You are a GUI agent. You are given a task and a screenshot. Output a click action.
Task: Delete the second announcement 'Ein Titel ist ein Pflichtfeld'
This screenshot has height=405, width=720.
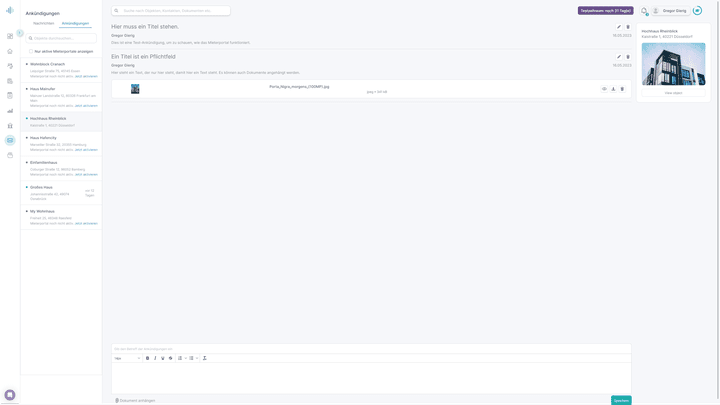[x=628, y=57]
